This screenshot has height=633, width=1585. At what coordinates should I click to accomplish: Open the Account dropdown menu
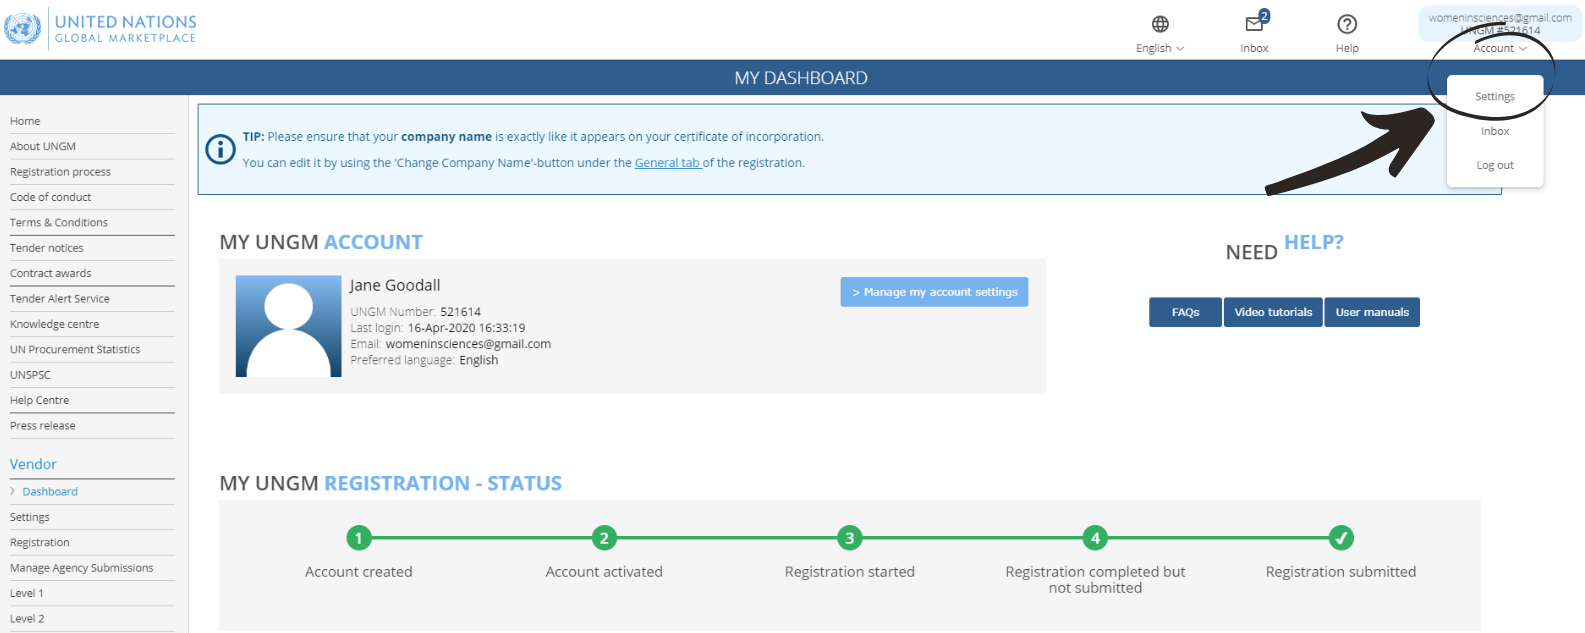1500,48
